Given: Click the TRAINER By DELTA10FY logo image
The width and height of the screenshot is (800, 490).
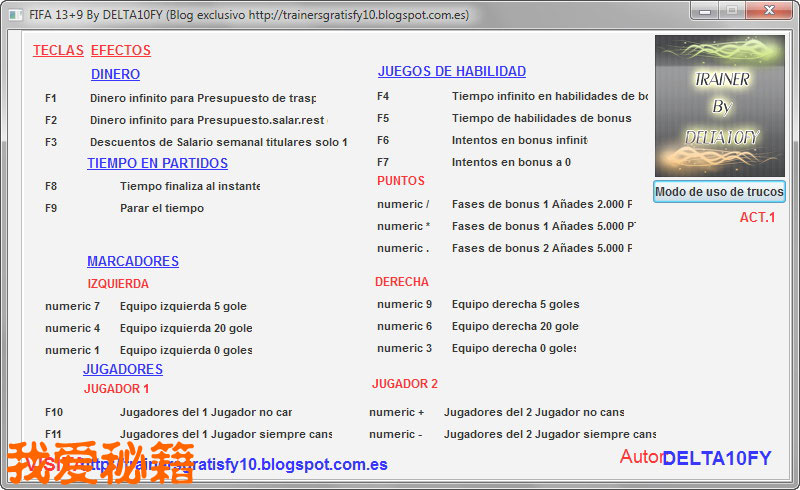Looking at the screenshot, I should pos(719,106).
